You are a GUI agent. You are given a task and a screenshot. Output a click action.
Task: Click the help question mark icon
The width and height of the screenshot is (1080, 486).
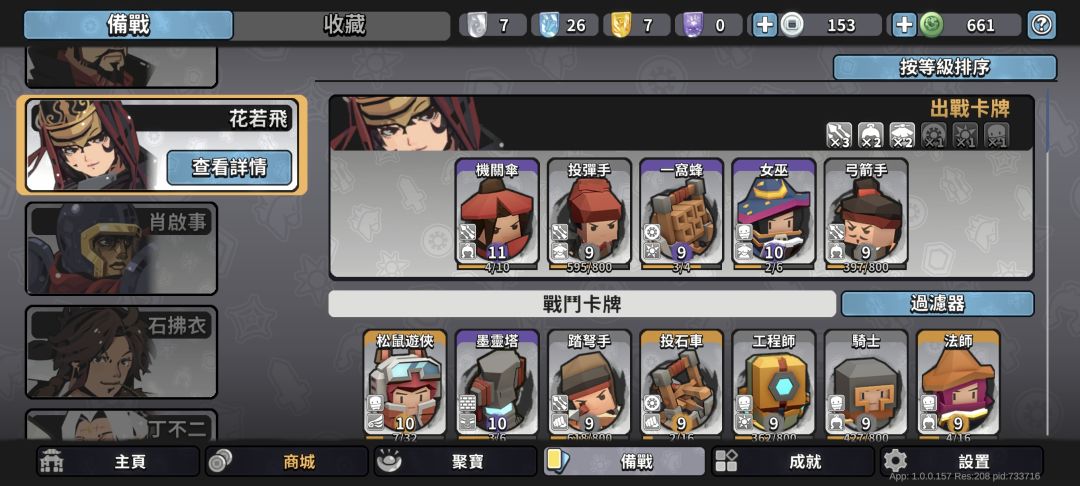pyautogui.click(x=1041, y=25)
